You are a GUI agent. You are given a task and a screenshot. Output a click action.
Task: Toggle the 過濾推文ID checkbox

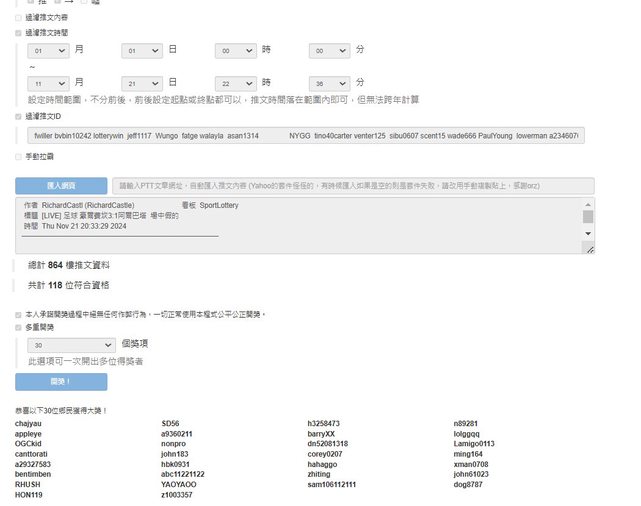tap(18, 116)
